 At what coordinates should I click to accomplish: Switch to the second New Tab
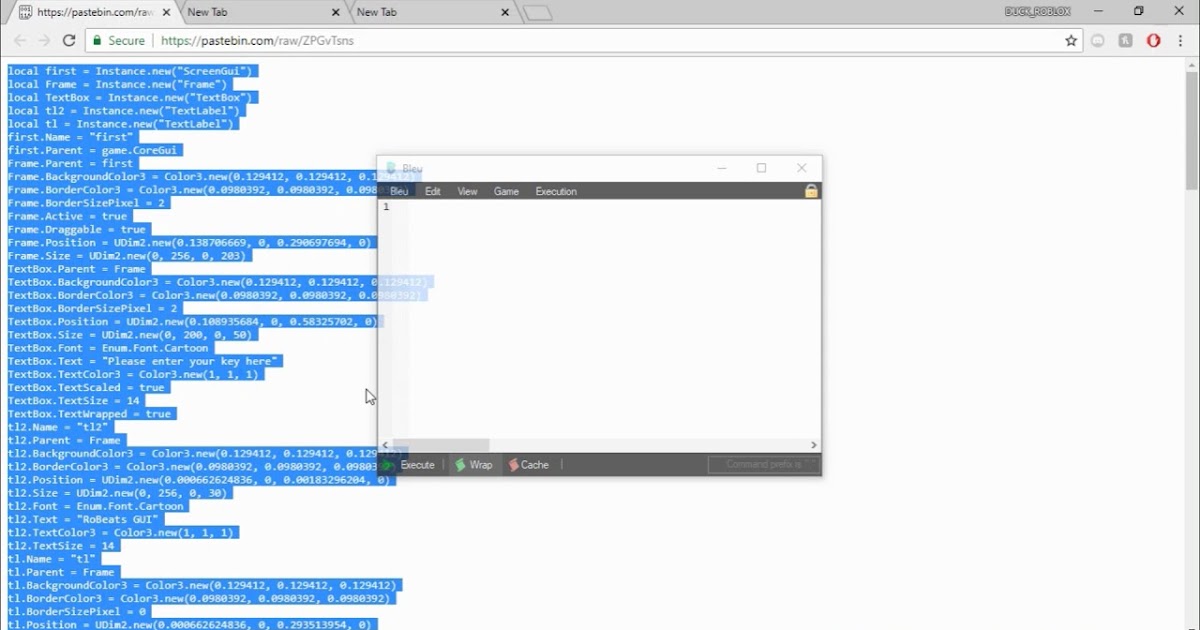430,13
